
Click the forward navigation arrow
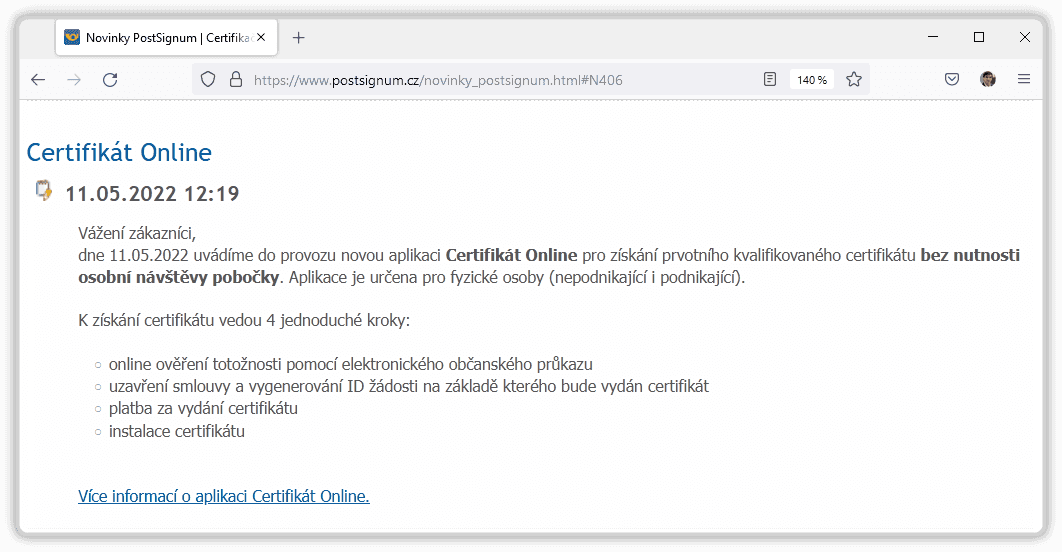tap(74, 80)
